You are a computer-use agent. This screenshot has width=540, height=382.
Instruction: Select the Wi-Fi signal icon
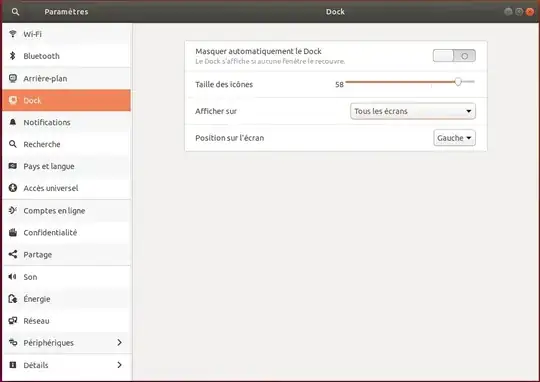click(13, 34)
